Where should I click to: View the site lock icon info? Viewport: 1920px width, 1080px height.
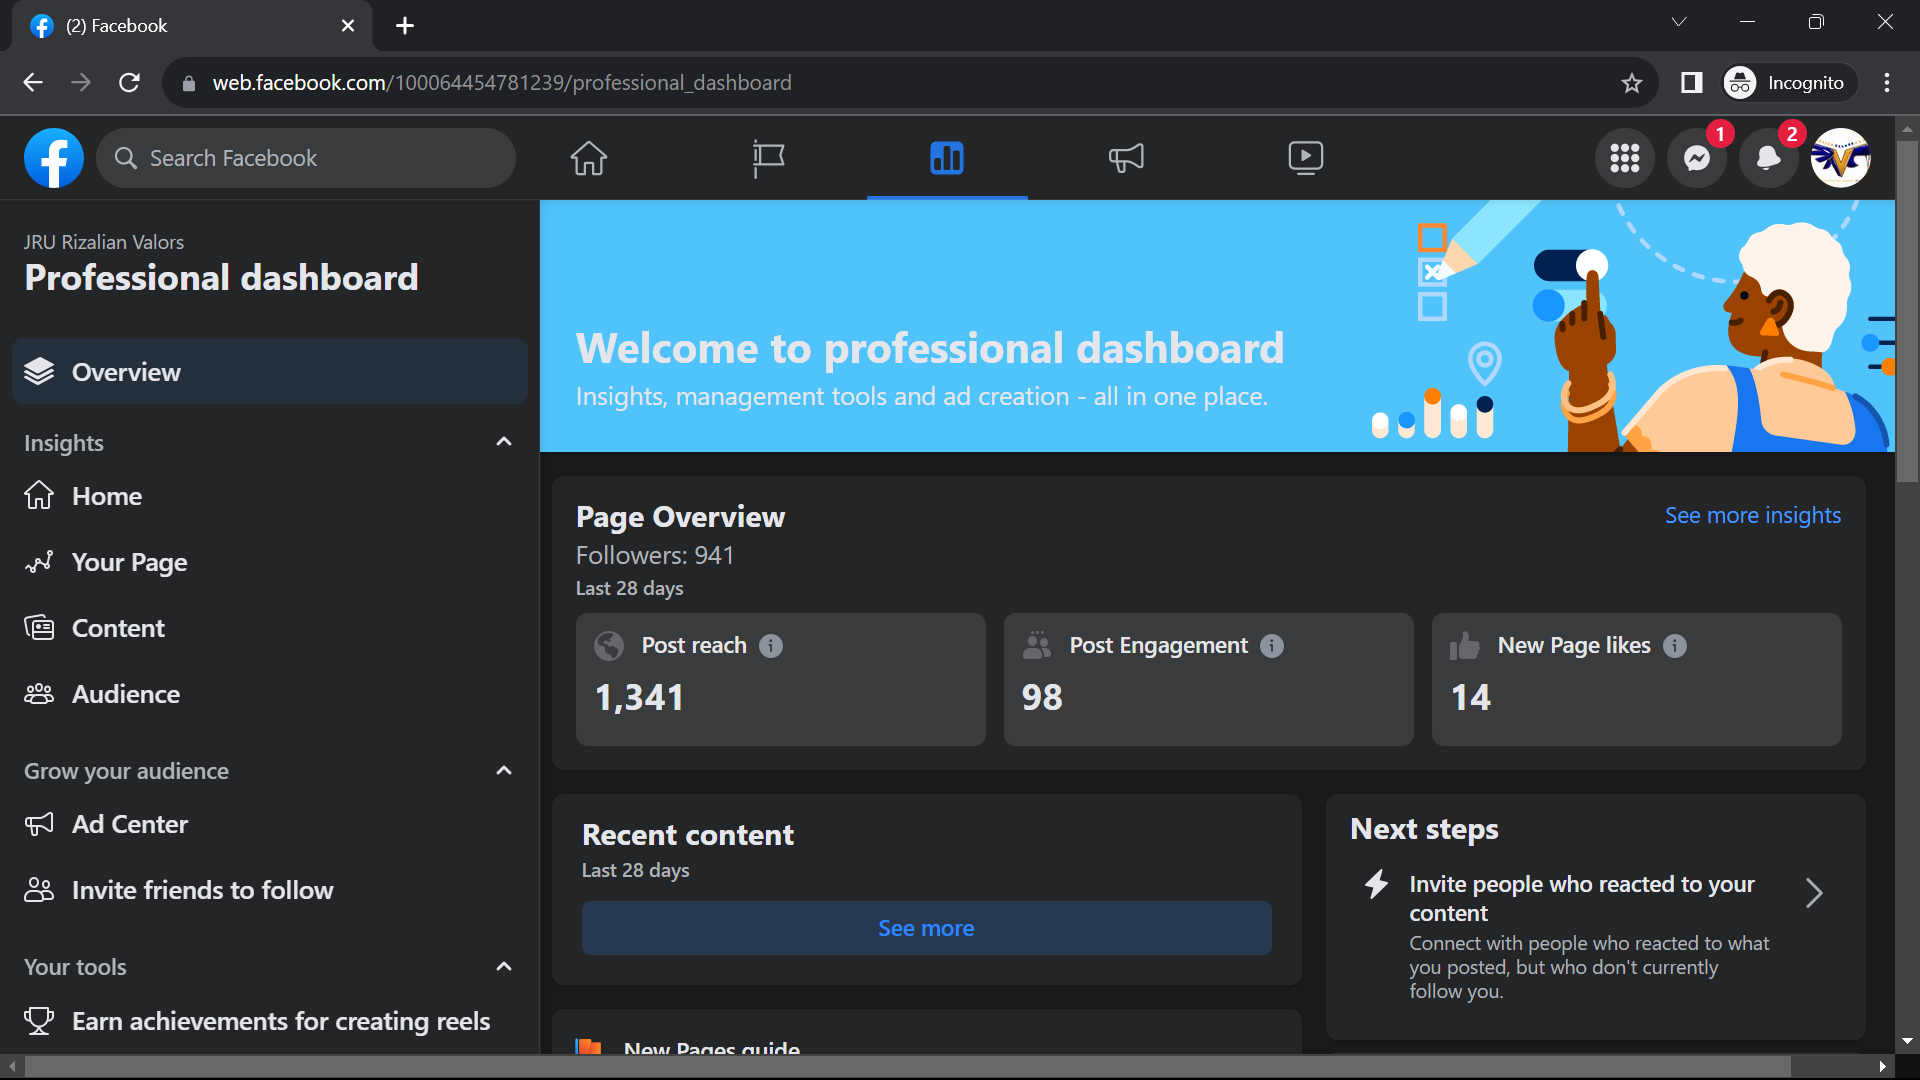pos(189,83)
